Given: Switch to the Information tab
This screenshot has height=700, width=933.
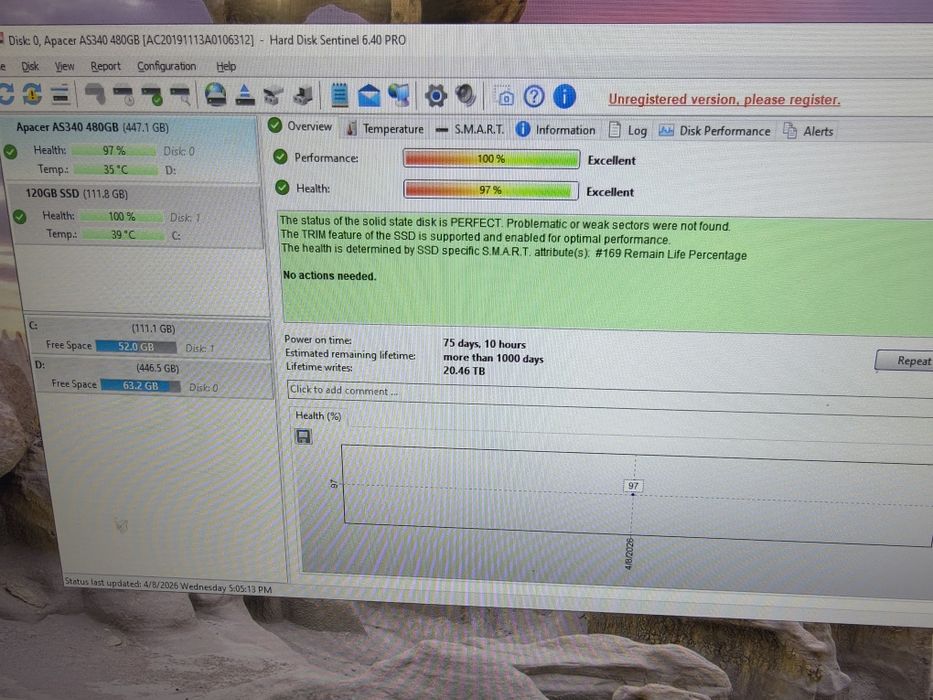Looking at the screenshot, I should (556, 130).
